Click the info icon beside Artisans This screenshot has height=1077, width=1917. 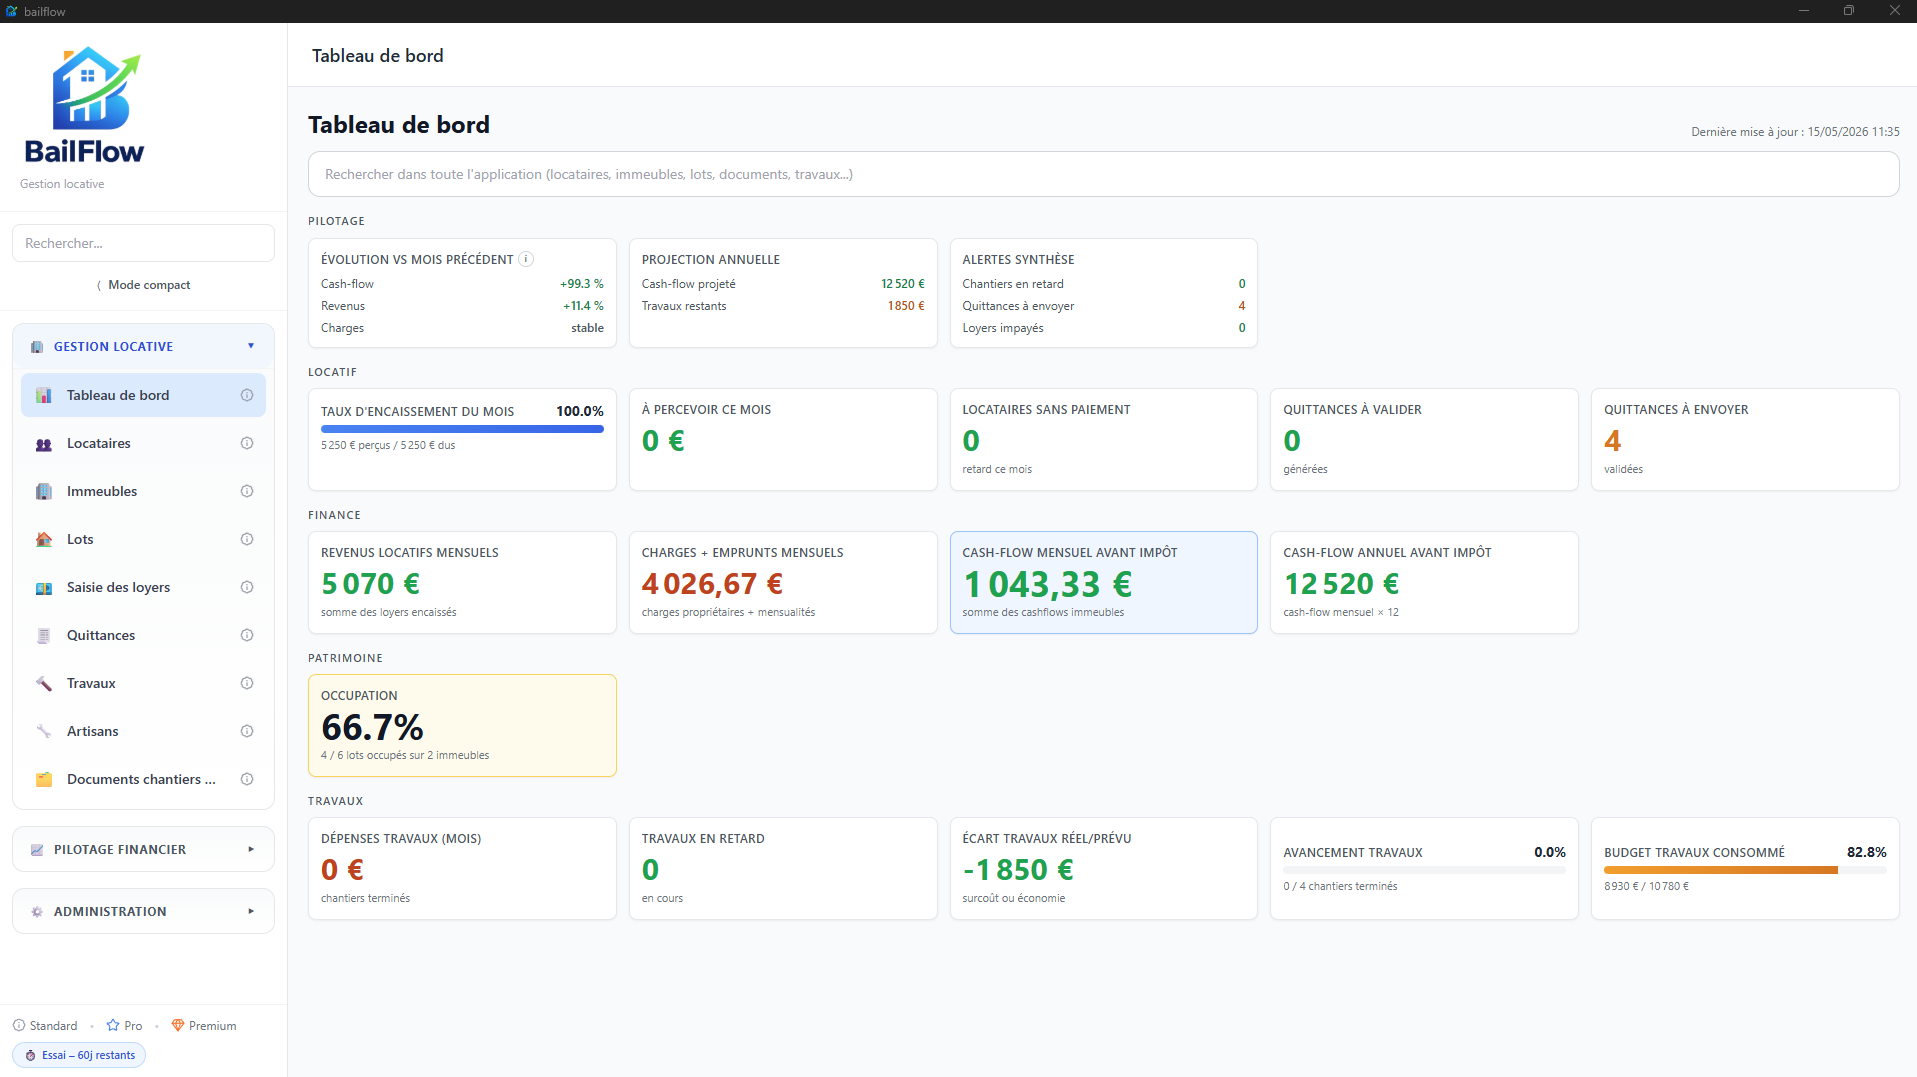(247, 731)
